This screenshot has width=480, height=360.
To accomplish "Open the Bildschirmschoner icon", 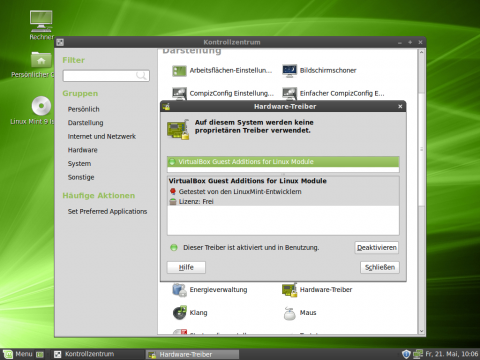I will [x=289, y=71].
